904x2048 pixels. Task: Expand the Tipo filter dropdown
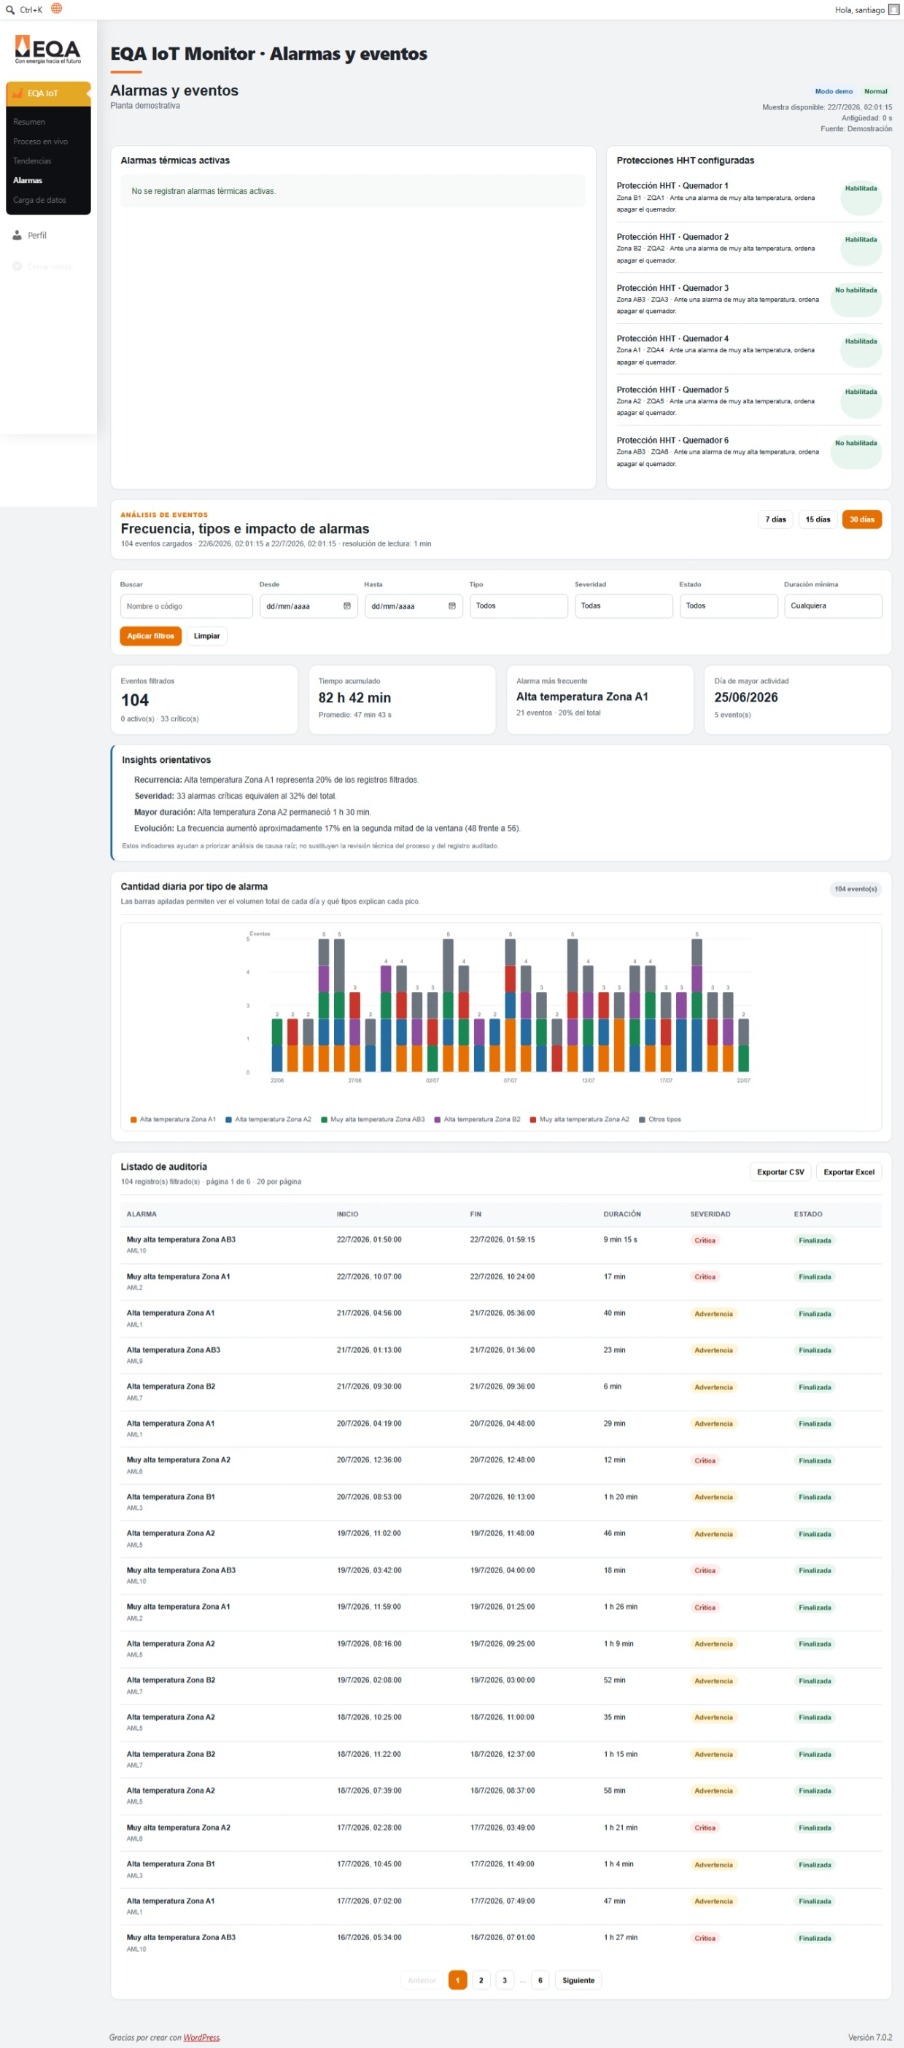pos(518,606)
